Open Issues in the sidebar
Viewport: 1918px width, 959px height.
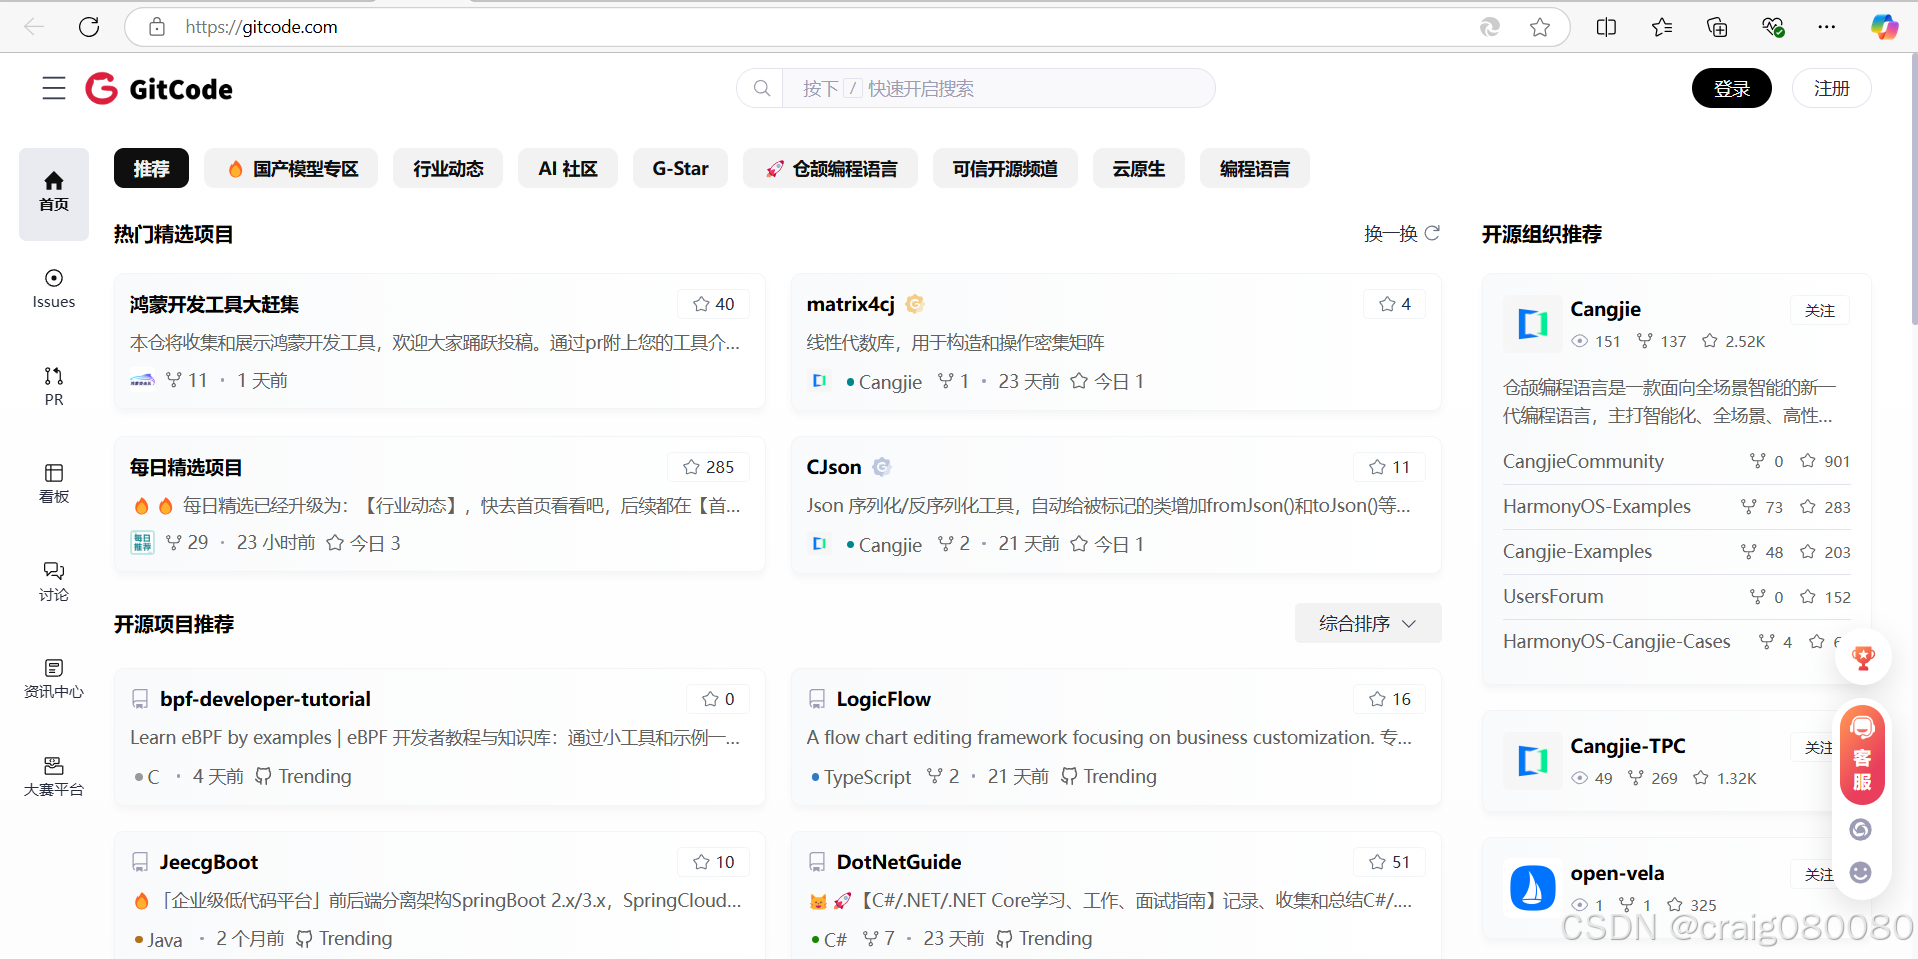coord(54,288)
